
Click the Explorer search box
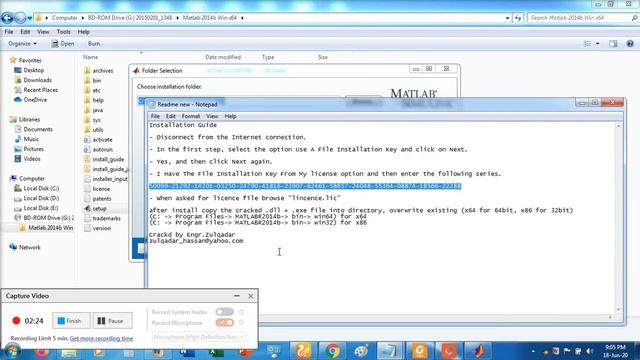[x=582, y=18]
